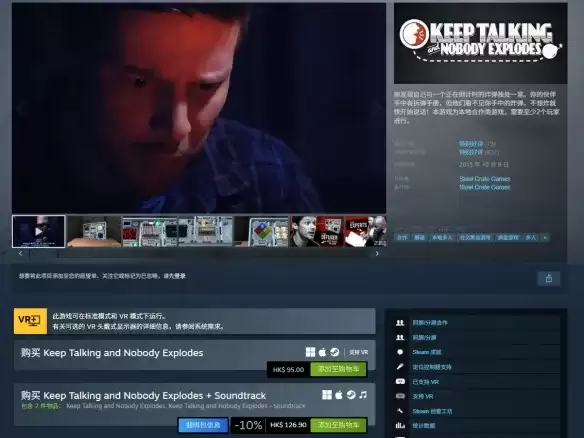
Task: Click the two-player icon beside 同屏/分屏
Action: [400, 337]
